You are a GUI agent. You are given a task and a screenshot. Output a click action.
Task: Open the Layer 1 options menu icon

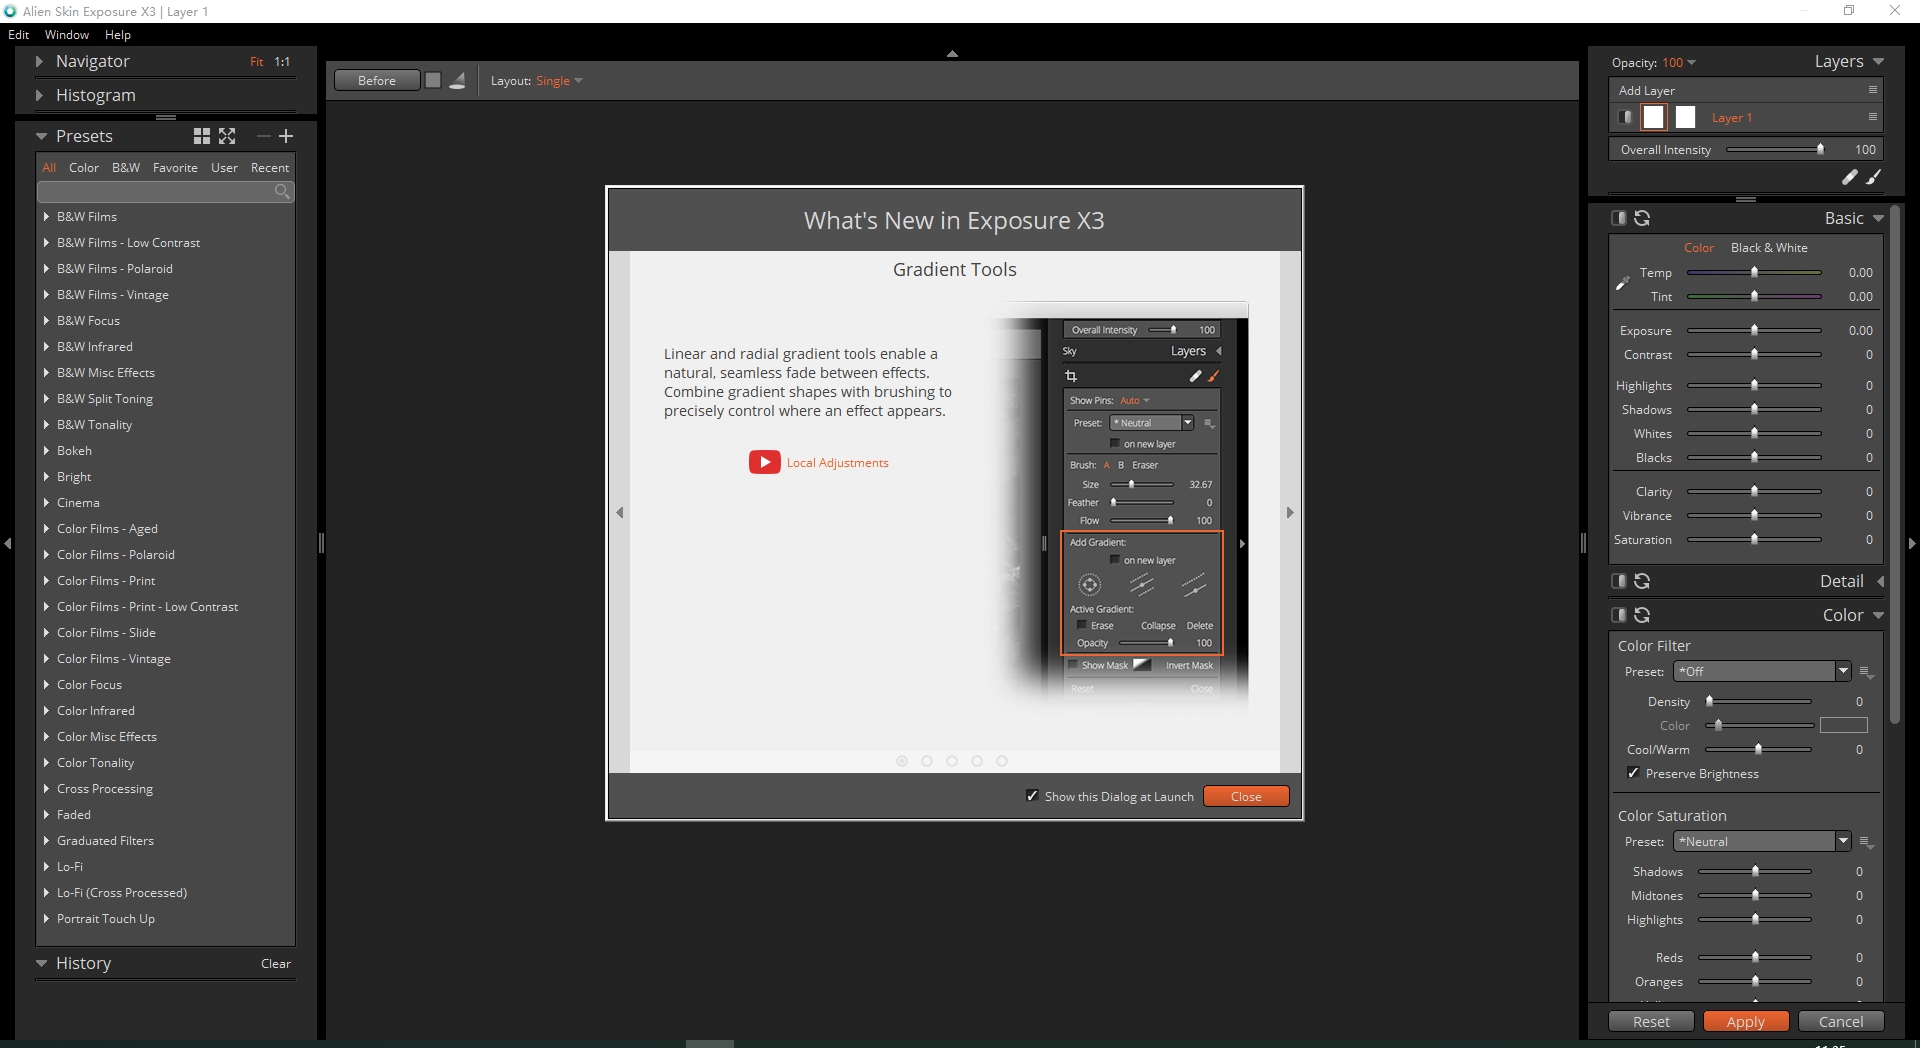coord(1873,117)
